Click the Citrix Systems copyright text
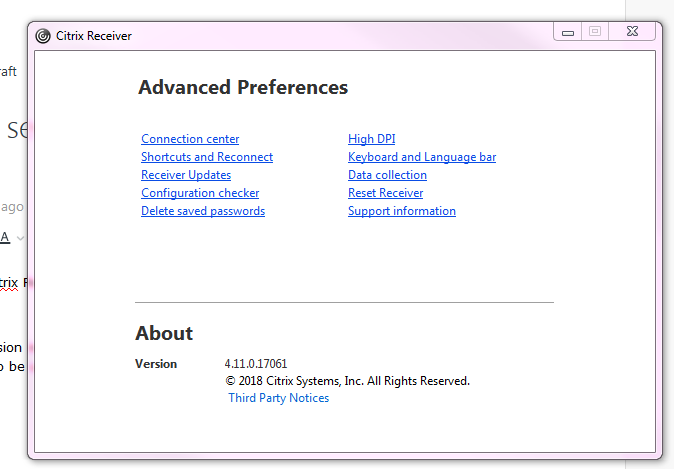Viewport: 674px width, 469px height. 347,381
